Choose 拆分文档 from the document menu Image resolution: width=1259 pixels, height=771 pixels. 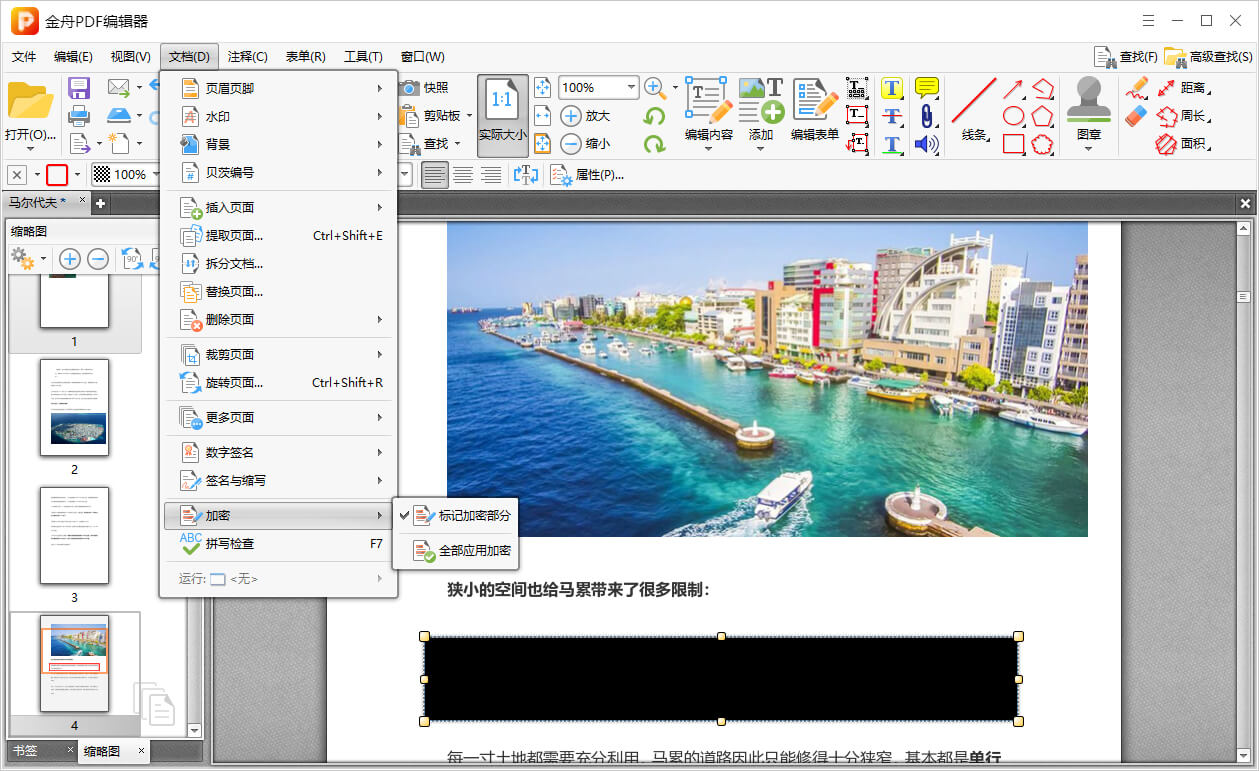(x=234, y=264)
